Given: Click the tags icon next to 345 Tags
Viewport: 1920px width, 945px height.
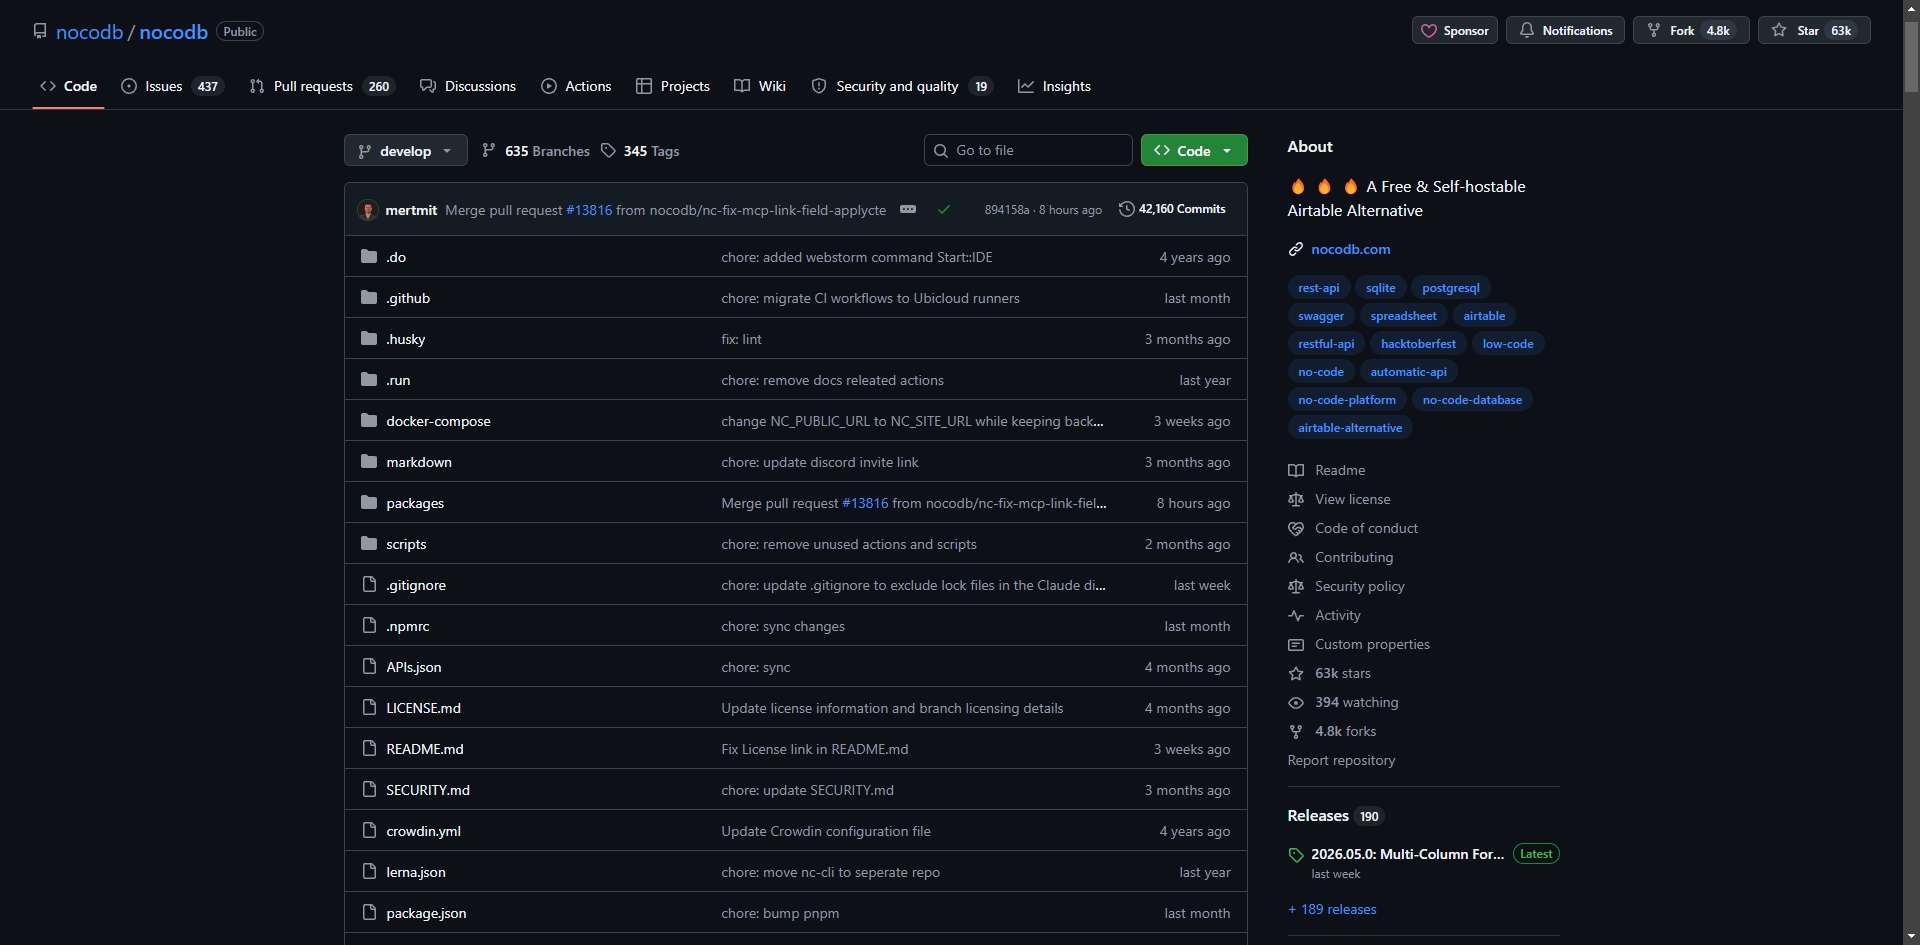Looking at the screenshot, I should point(608,151).
